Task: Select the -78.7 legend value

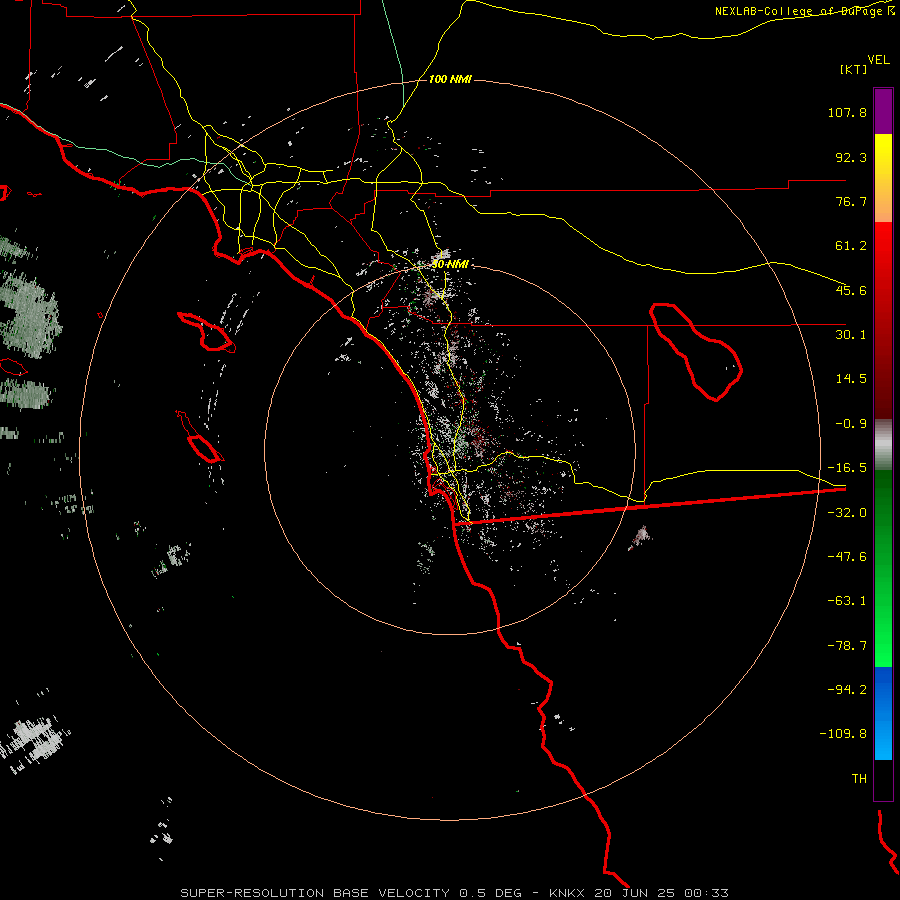Action: [x=847, y=646]
